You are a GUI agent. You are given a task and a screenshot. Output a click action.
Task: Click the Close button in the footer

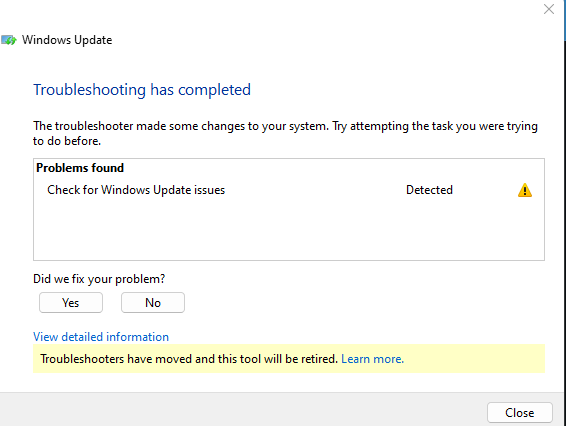(519, 412)
